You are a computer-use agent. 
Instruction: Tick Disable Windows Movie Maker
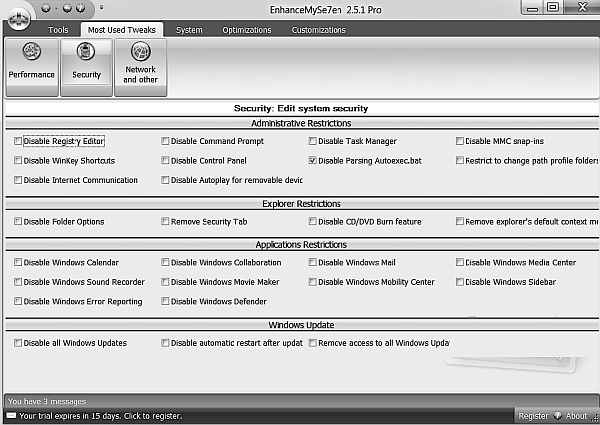tap(165, 282)
